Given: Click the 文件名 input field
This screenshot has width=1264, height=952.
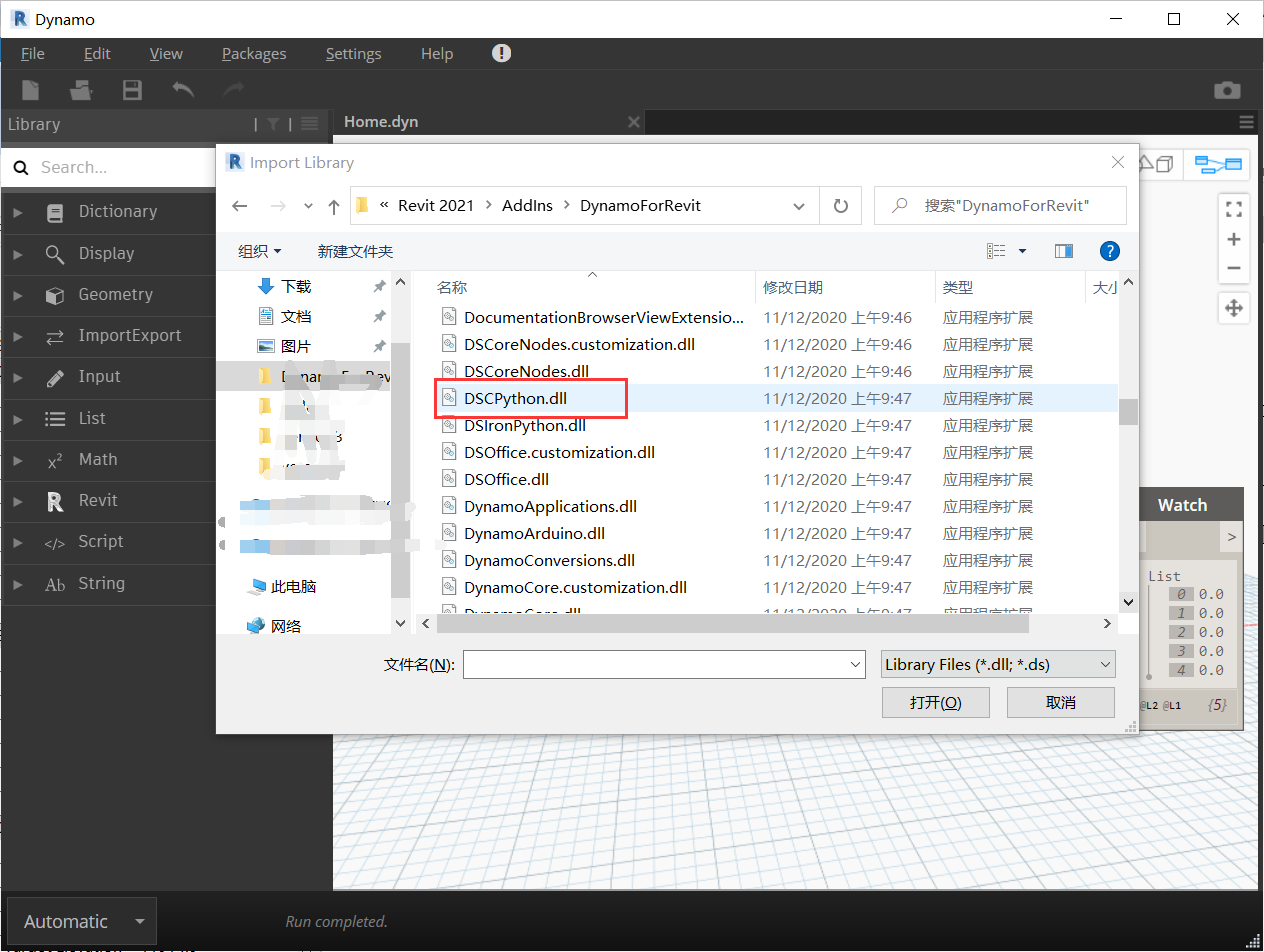Looking at the screenshot, I should tap(660, 663).
